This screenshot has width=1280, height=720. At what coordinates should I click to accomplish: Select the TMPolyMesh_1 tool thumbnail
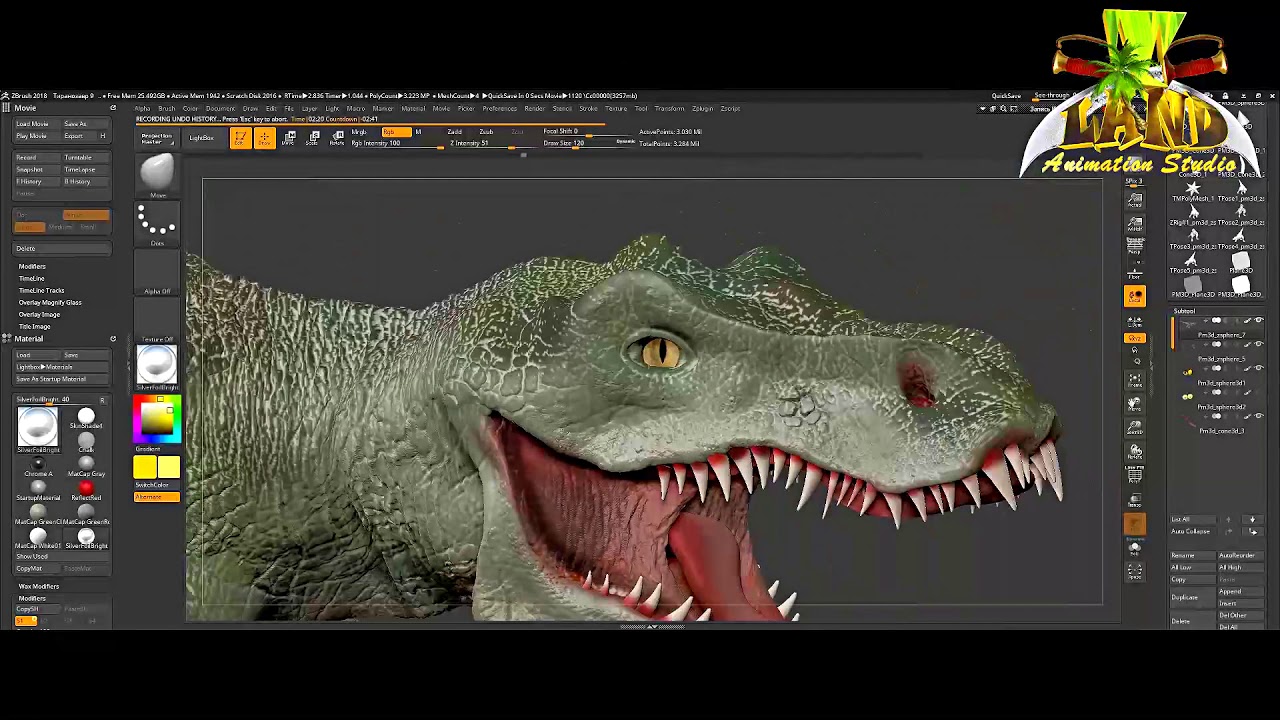pyautogui.click(x=1192, y=191)
